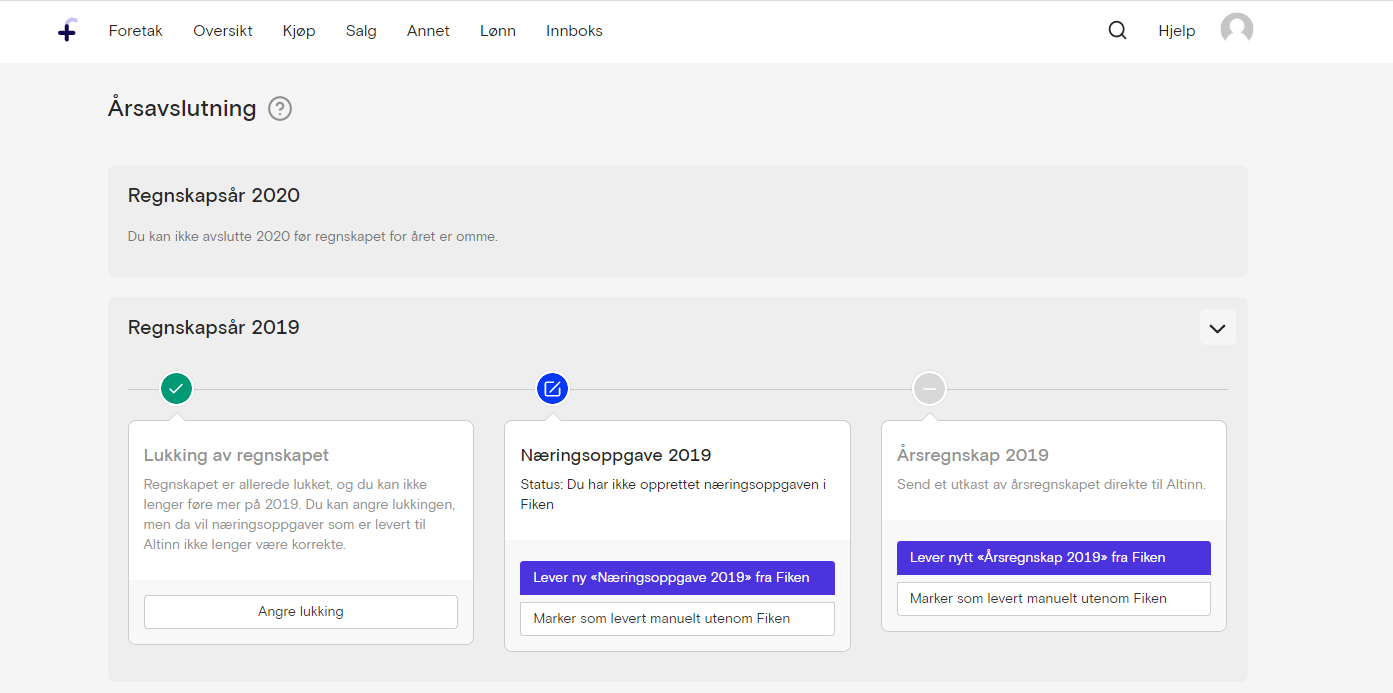Click the Regnskapsår 2020 heading

(214, 196)
